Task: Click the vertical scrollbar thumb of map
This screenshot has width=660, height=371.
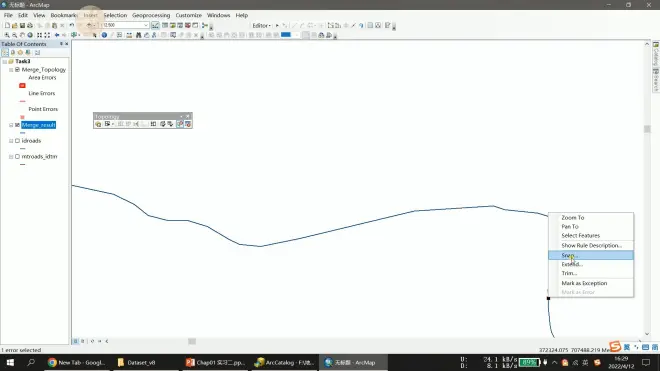Action: pyautogui.click(x=647, y=129)
